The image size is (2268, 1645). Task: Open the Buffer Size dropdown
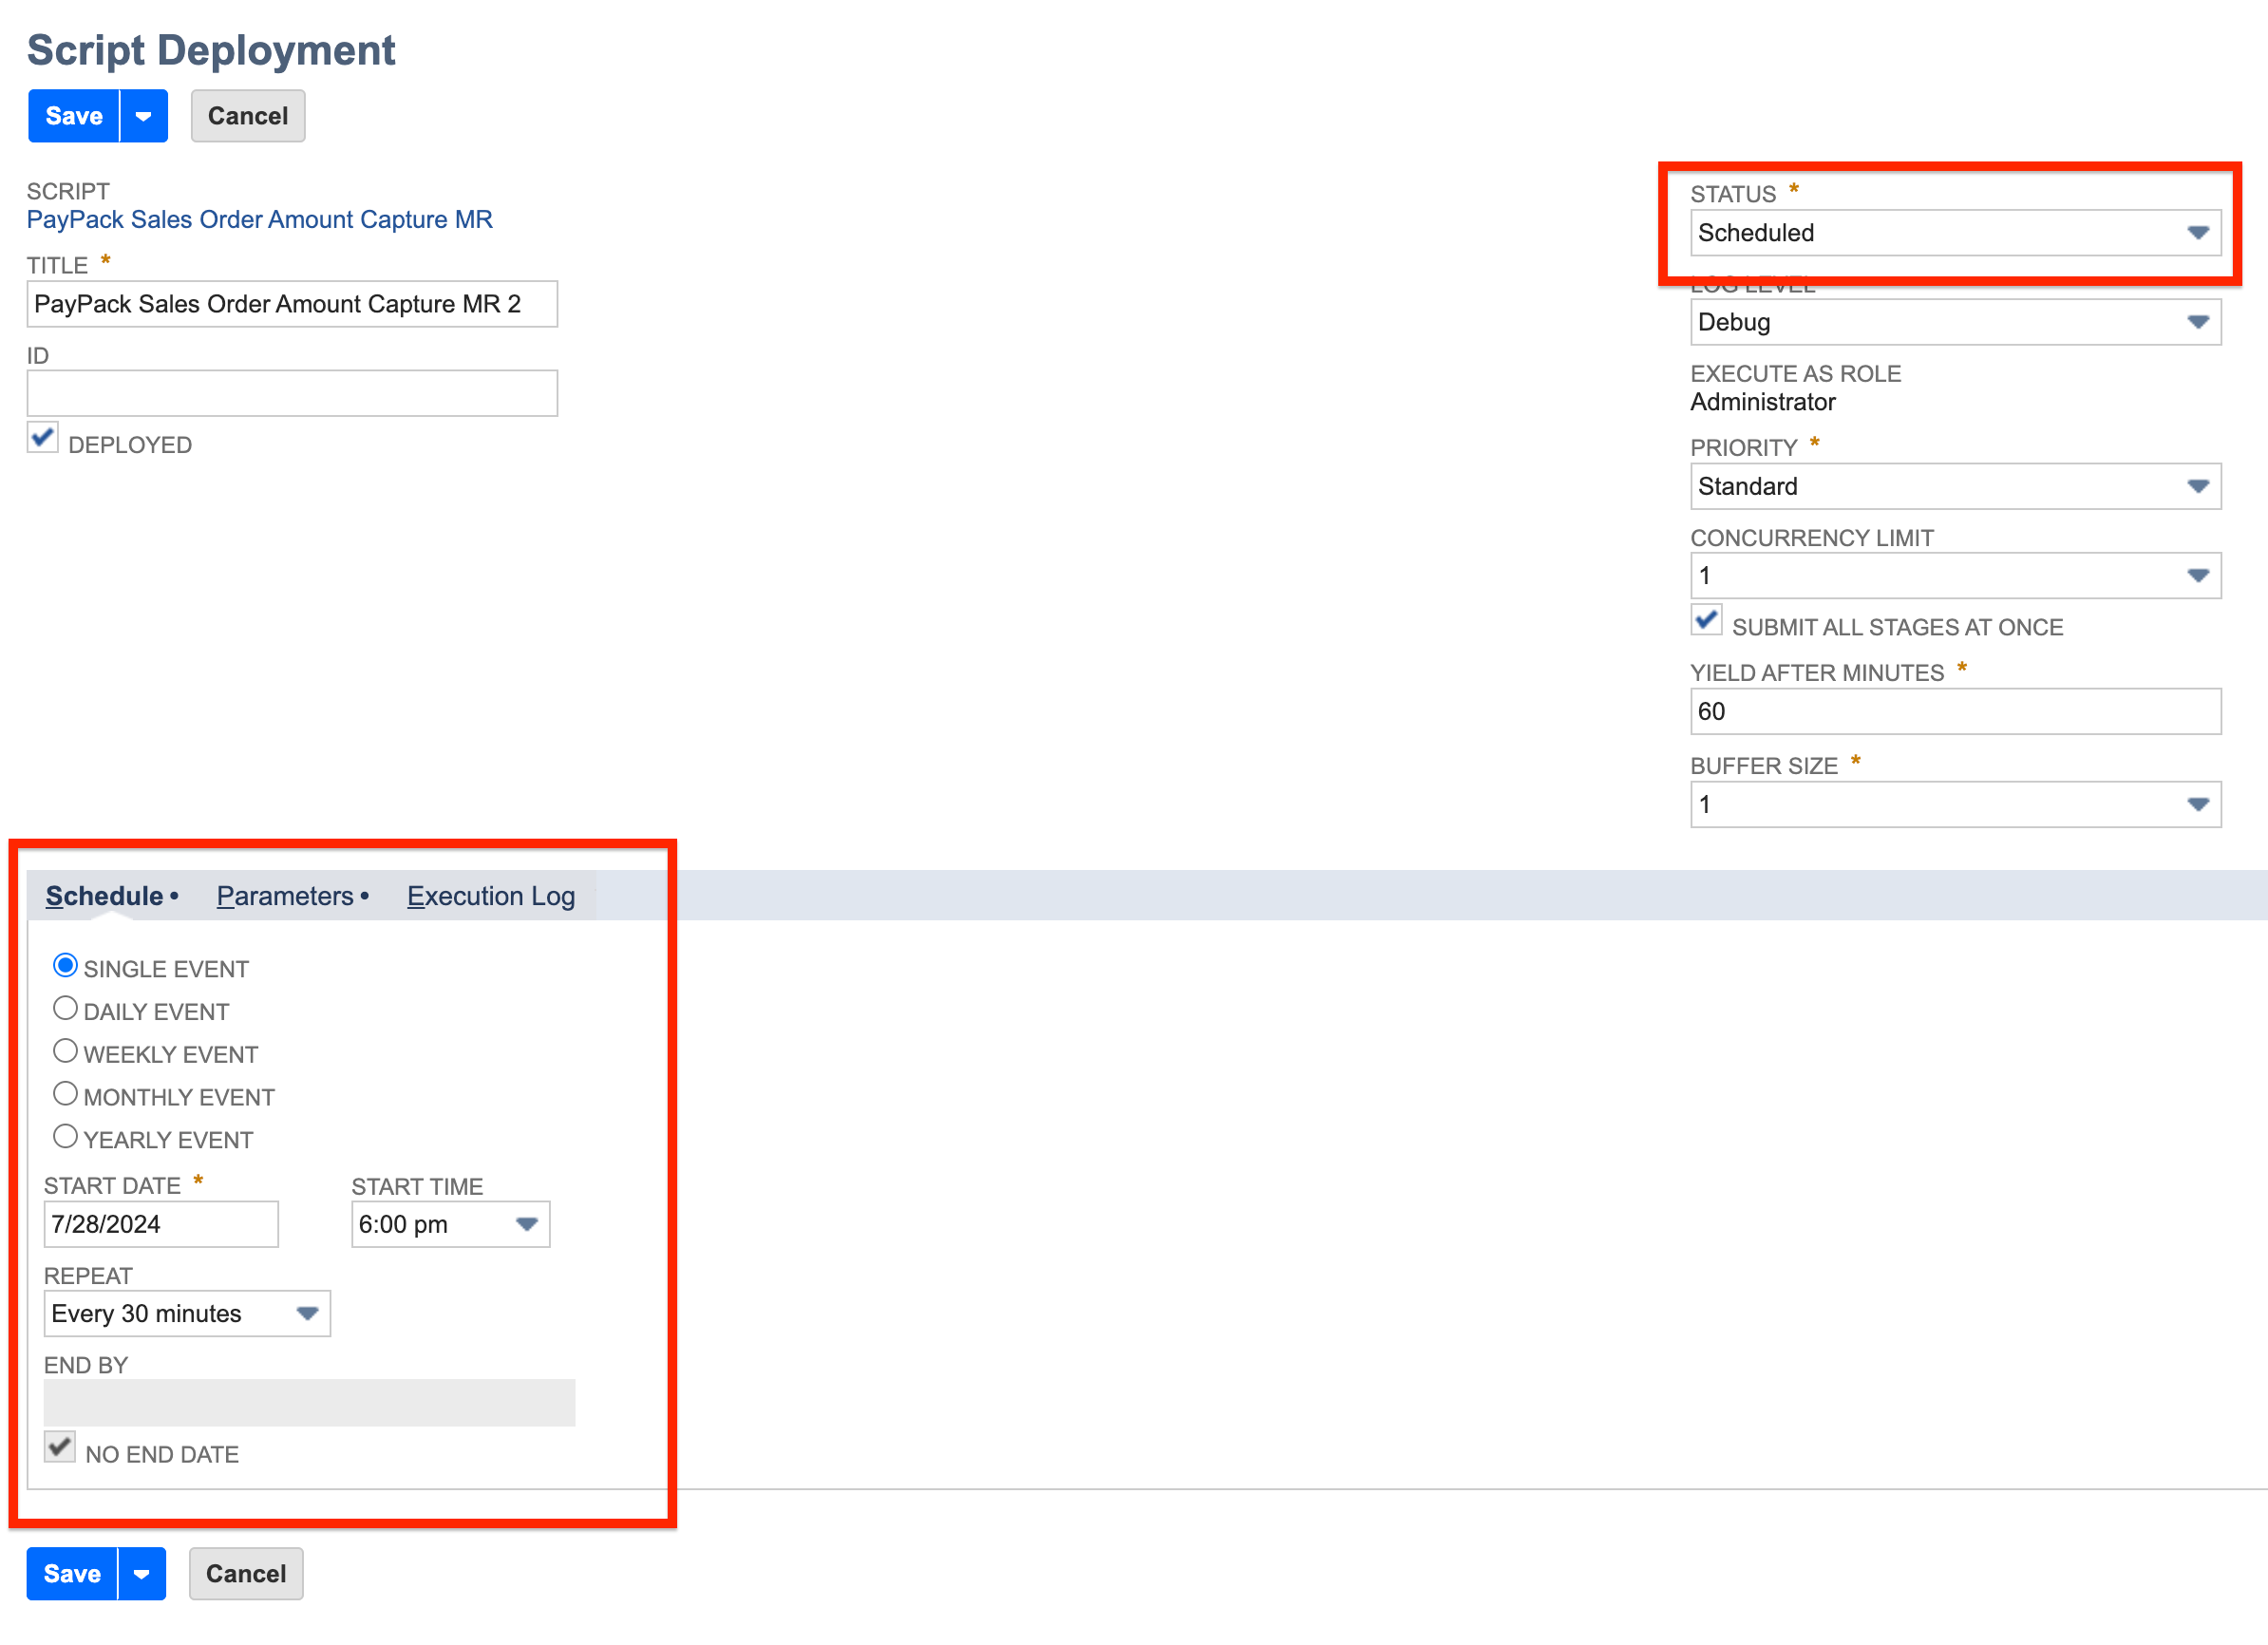[2197, 804]
